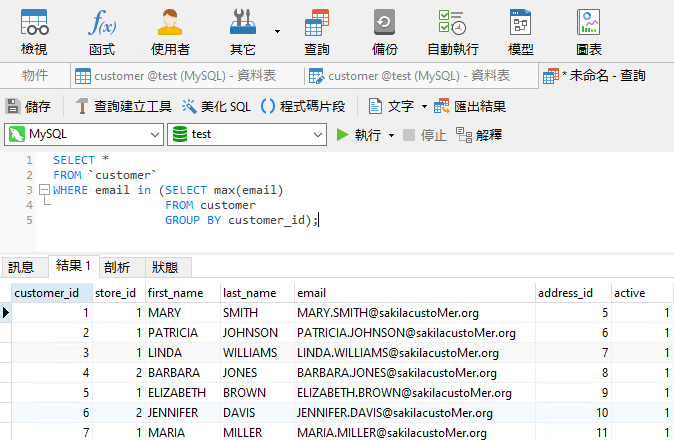
Task: Click the 執行 (Run) button
Action: 360,135
